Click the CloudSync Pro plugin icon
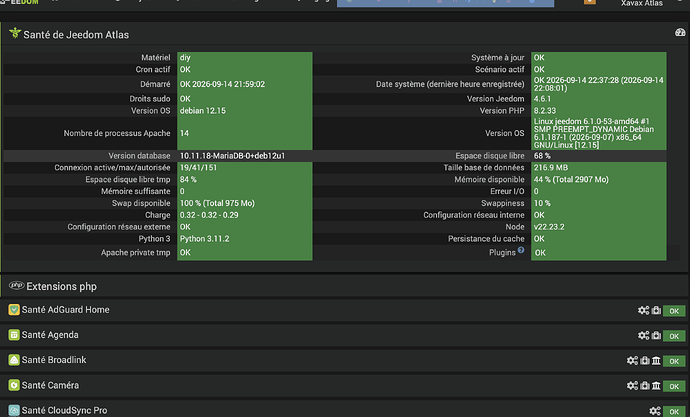 [14, 410]
